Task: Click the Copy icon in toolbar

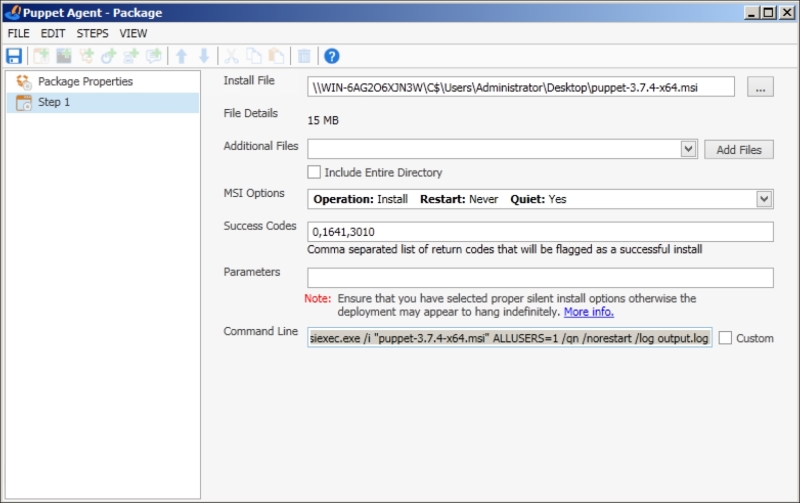Action: click(x=254, y=56)
